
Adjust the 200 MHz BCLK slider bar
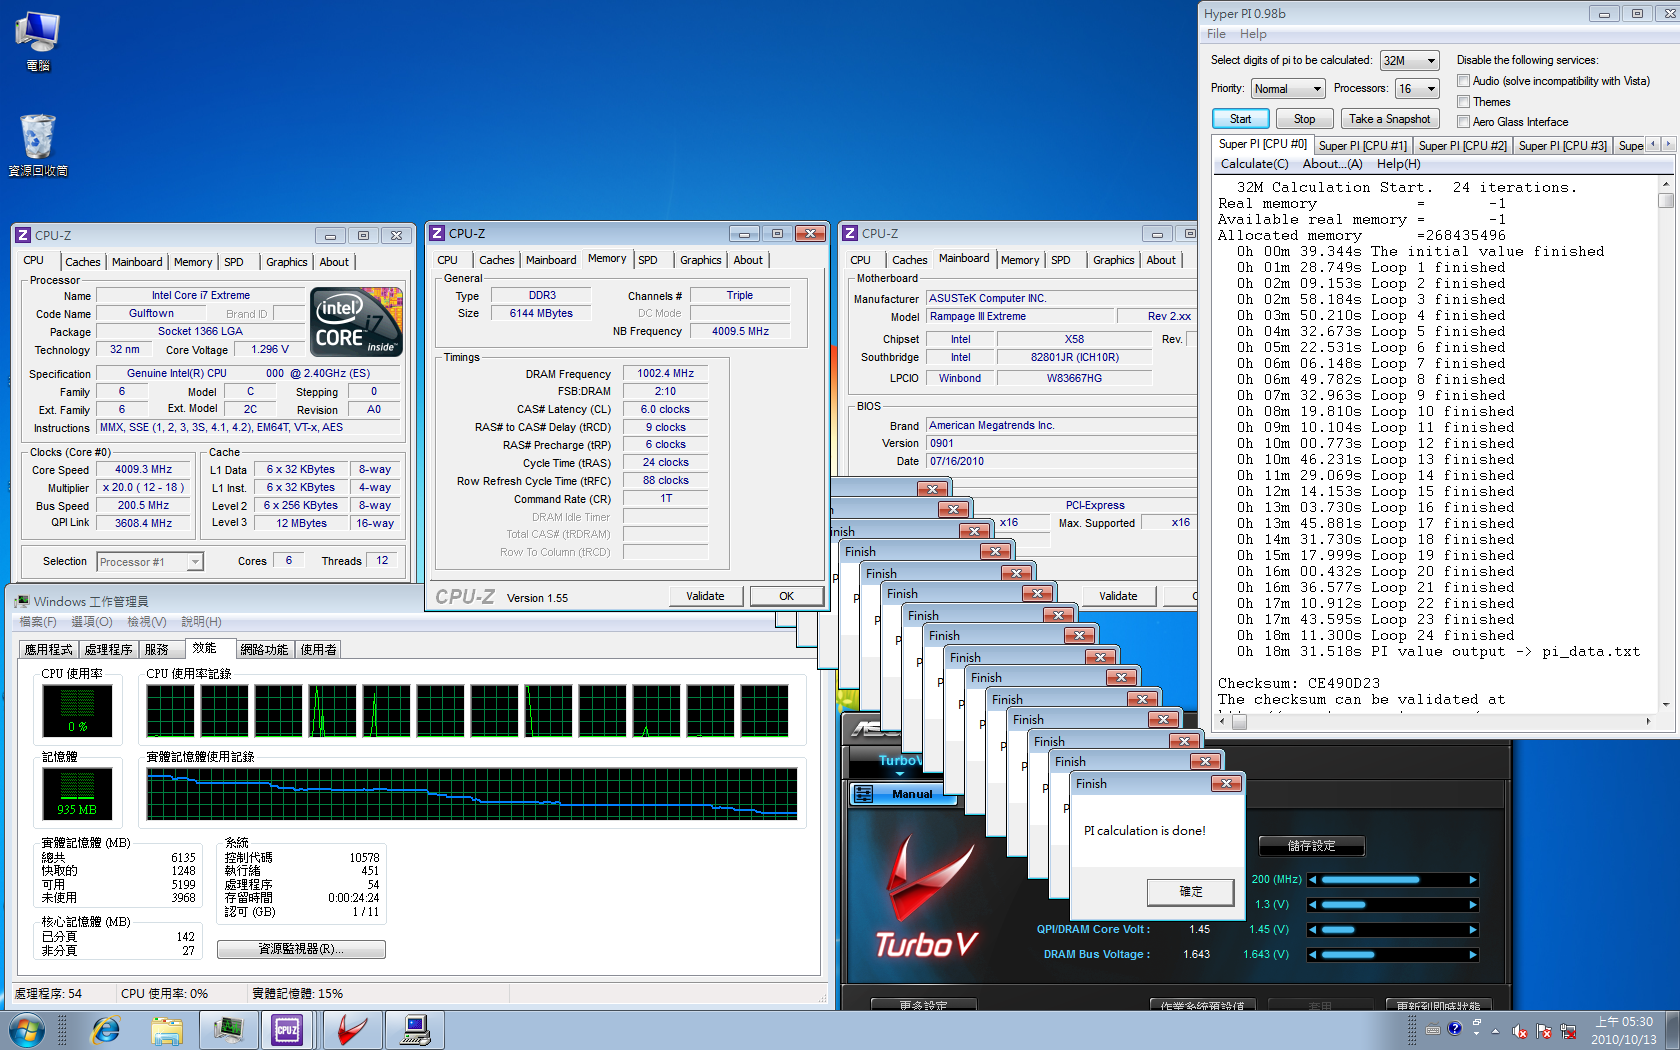coord(1392,880)
